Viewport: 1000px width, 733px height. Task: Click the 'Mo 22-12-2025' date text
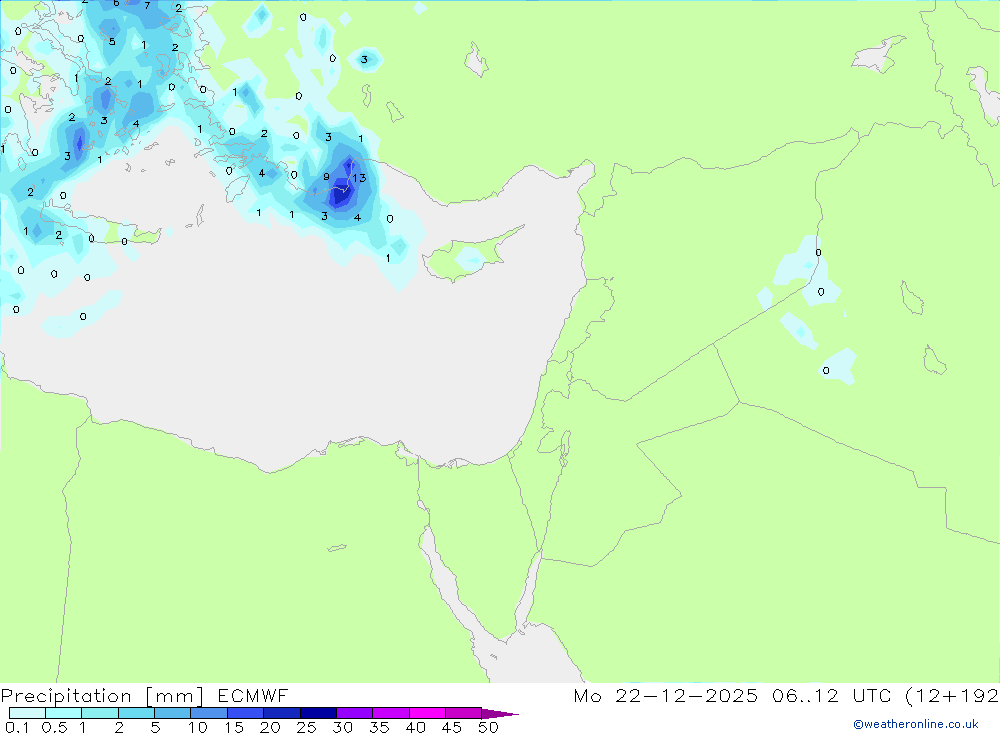coord(665,695)
